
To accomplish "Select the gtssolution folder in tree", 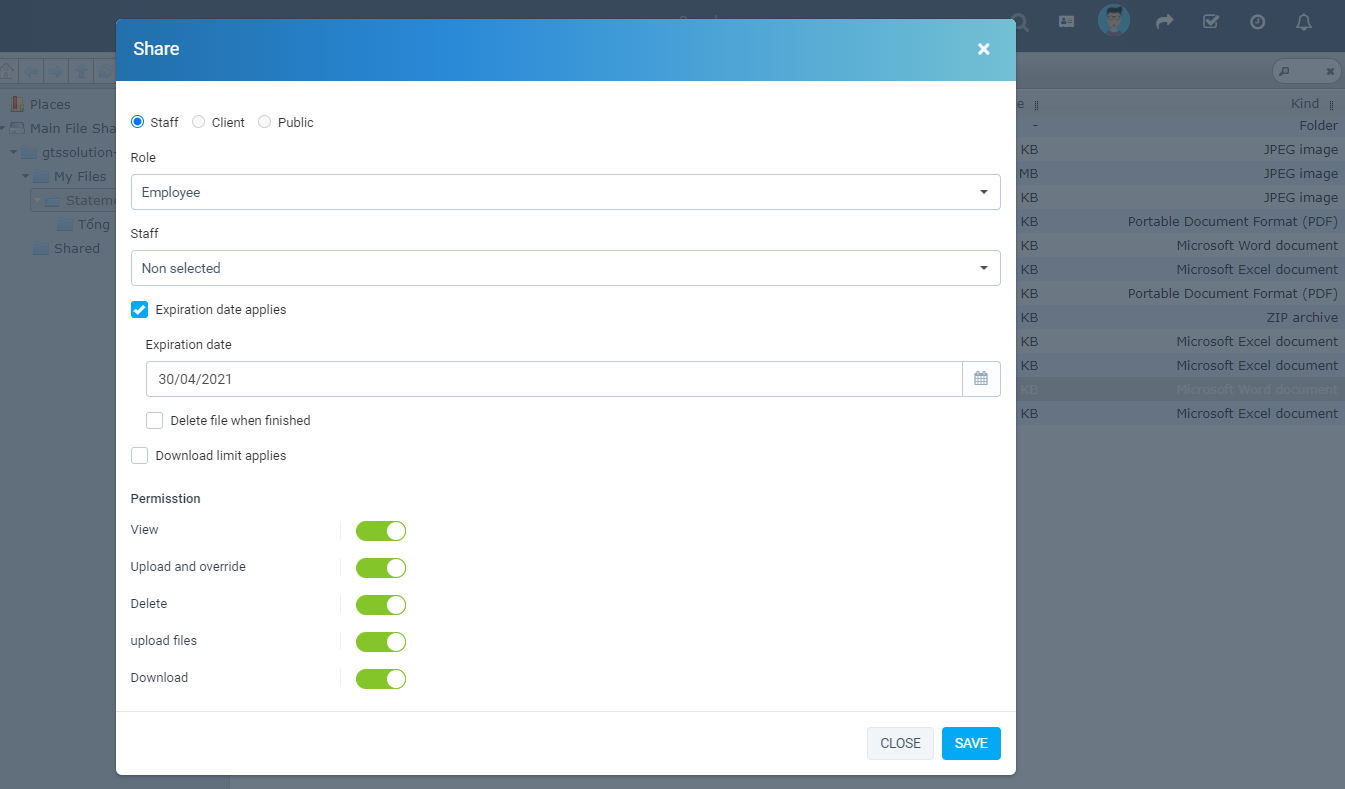I will [x=79, y=152].
